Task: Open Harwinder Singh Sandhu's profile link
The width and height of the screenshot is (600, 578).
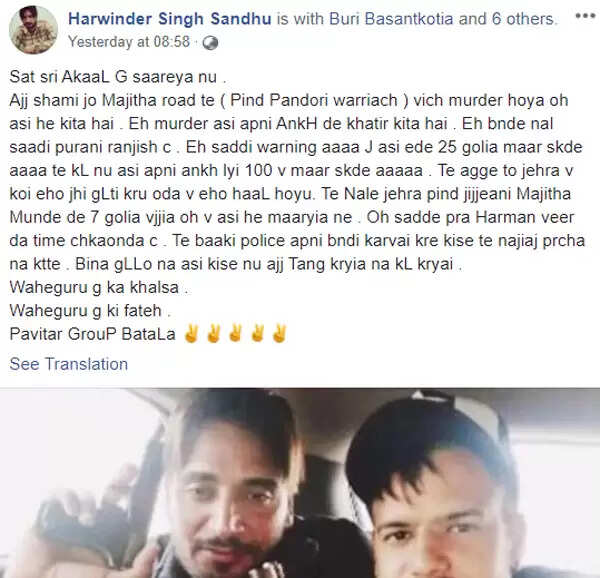Action: pos(170,19)
